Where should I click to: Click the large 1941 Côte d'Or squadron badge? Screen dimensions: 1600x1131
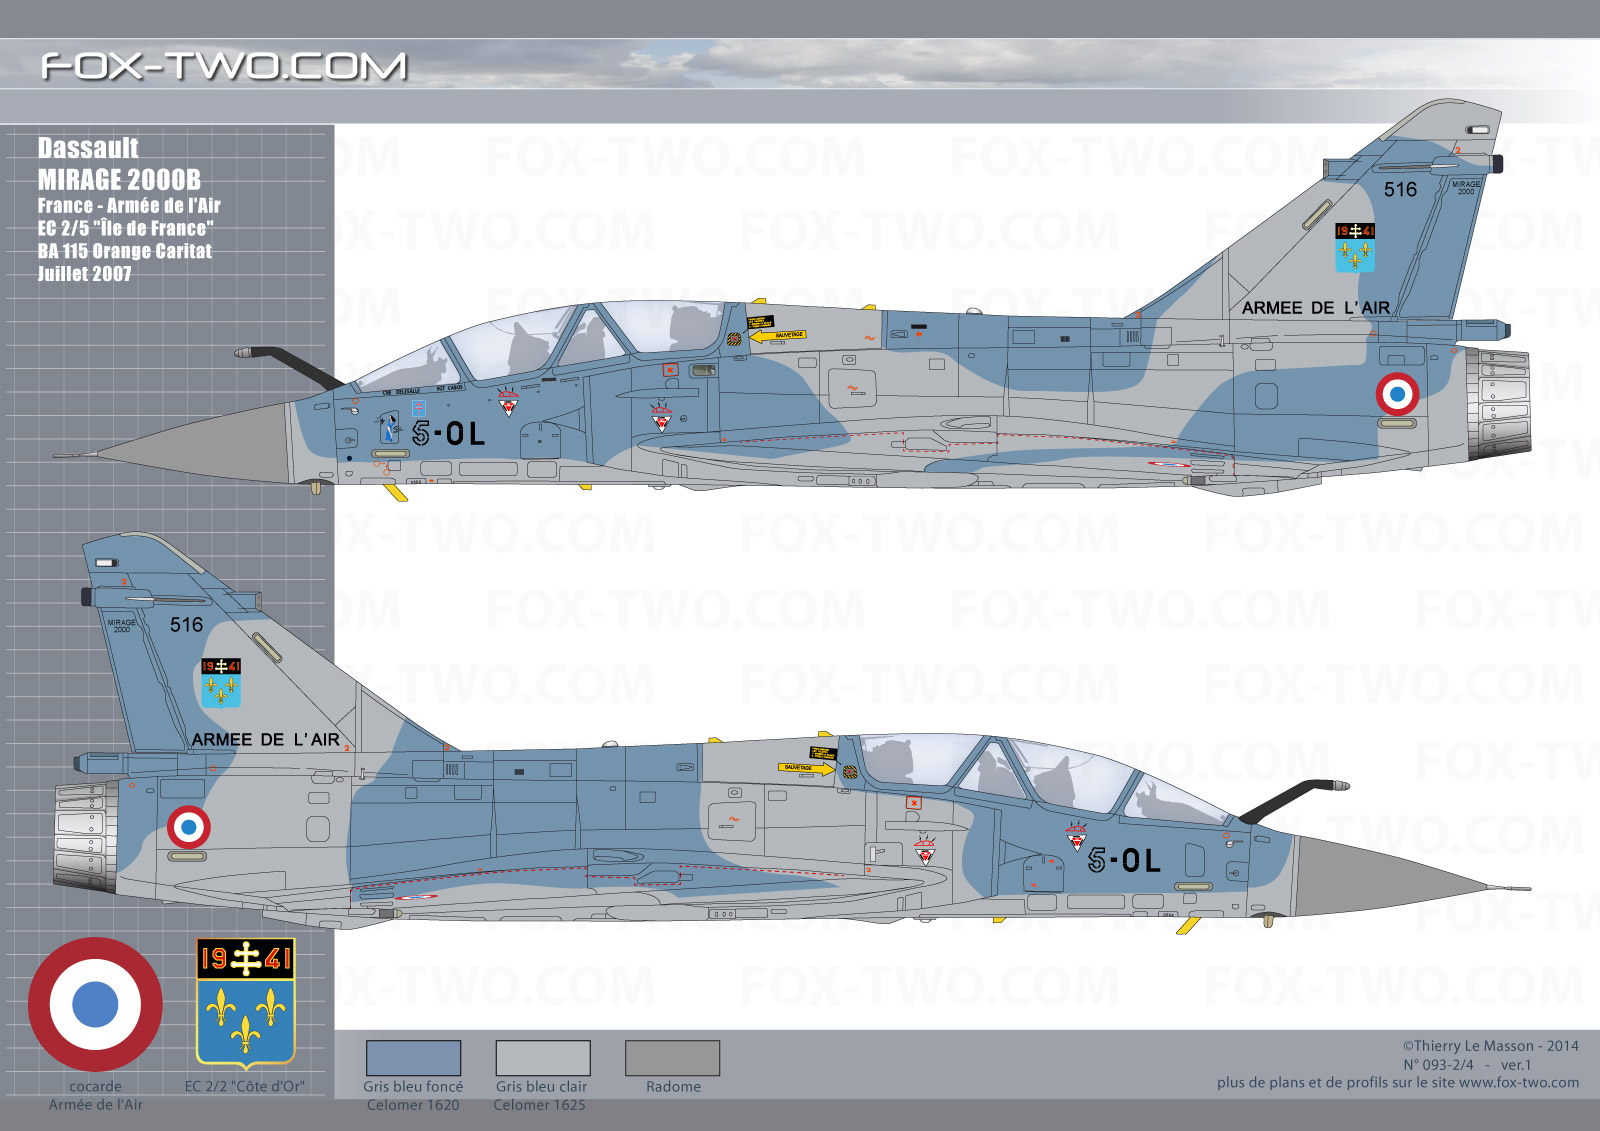tap(245, 1003)
